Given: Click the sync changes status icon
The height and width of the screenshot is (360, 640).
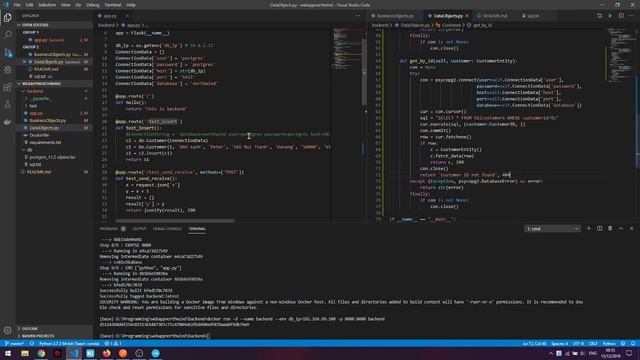Looking at the screenshot, I should (31, 344).
